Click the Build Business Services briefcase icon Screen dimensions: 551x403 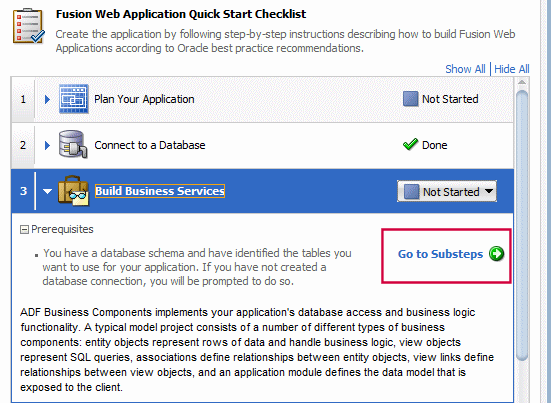tap(73, 191)
